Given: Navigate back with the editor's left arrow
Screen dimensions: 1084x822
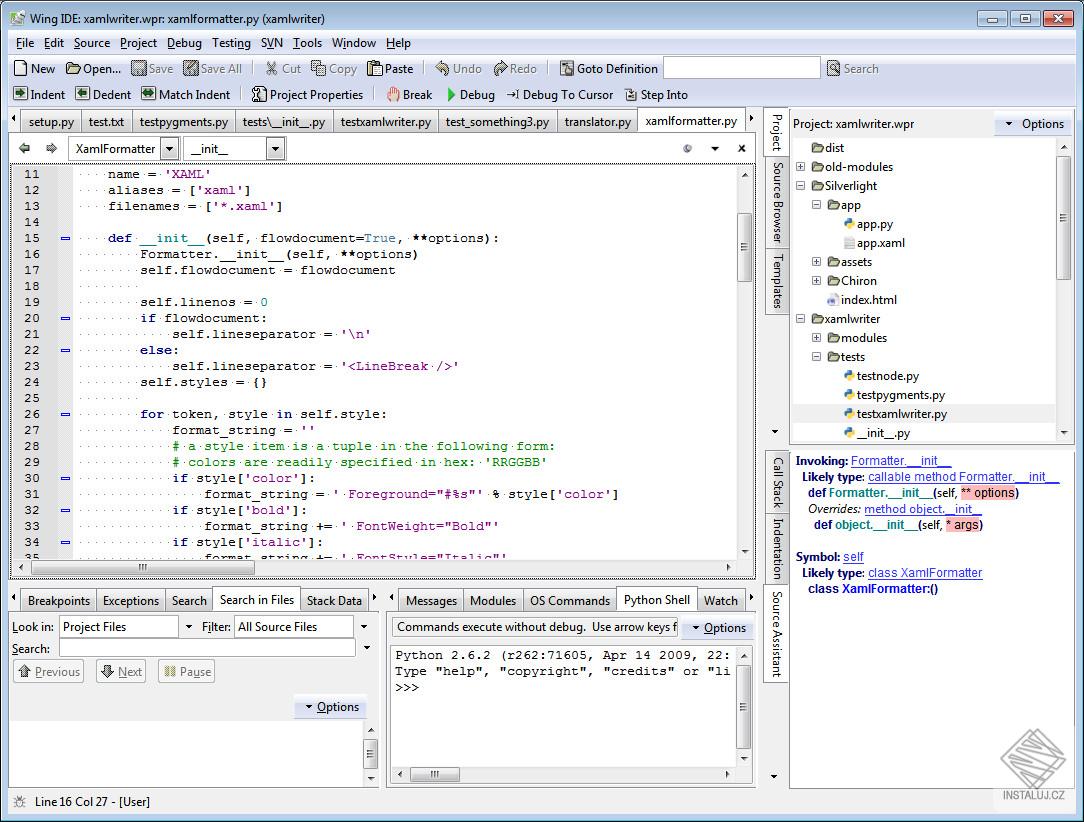Looking at the screenshot, I should [25, 149].
